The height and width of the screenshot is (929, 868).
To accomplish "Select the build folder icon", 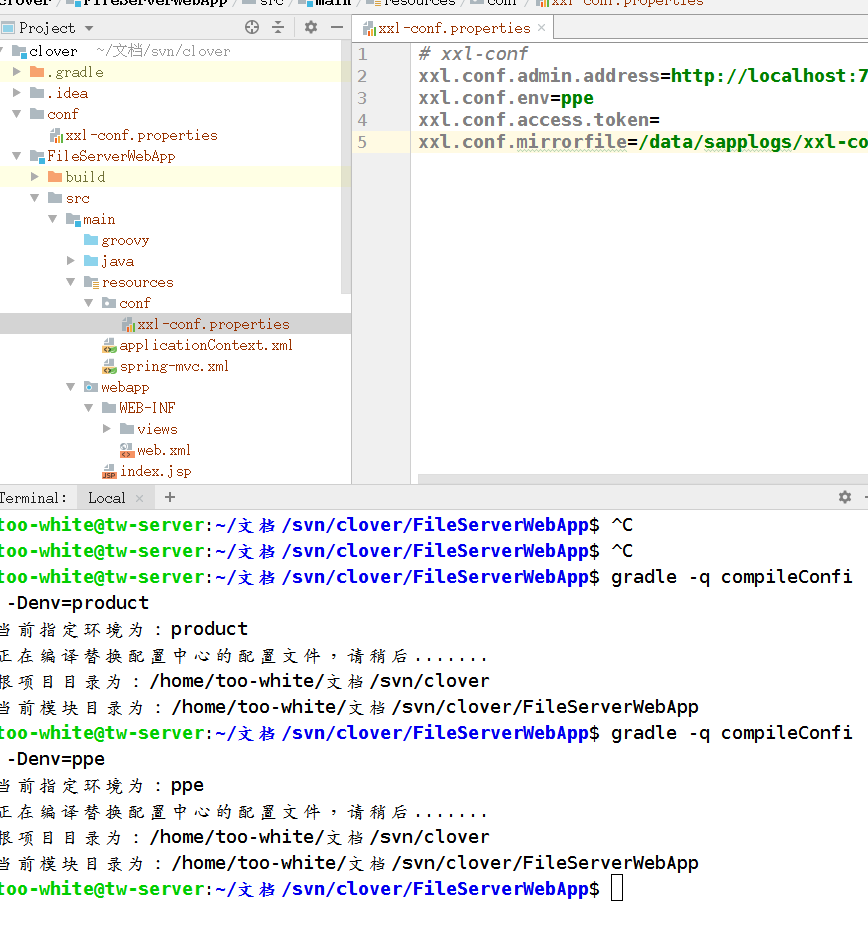I will pyautogui.click(x=55, y=177).
